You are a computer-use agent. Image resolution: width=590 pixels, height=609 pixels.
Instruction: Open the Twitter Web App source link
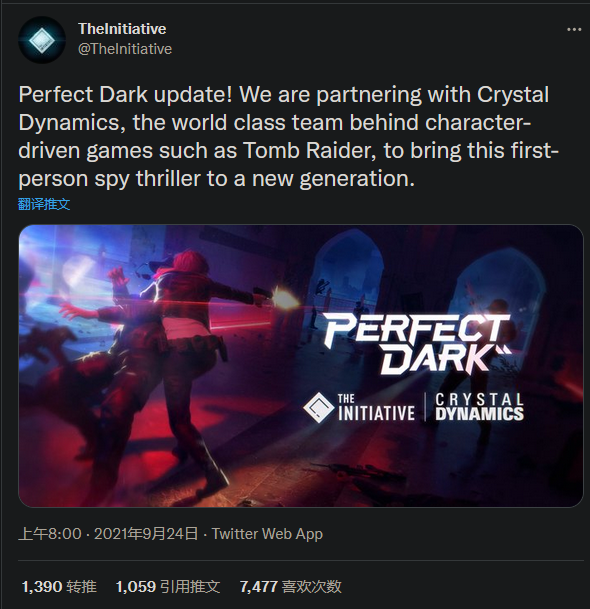tap(267, 534)
